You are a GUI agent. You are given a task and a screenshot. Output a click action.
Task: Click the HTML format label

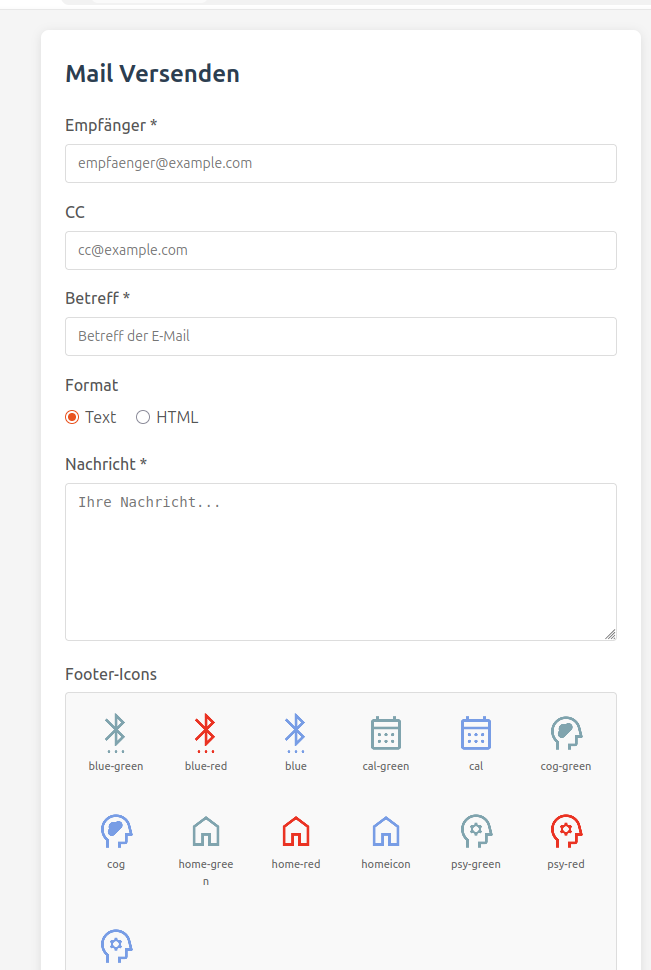tap(177, 418)
